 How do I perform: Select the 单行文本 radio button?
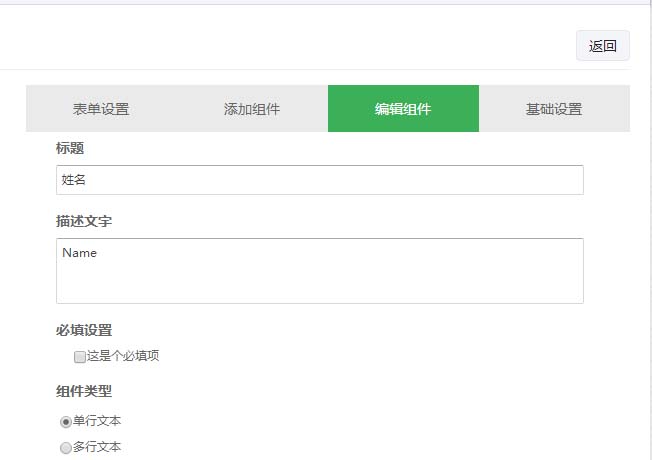click(66, 422)
